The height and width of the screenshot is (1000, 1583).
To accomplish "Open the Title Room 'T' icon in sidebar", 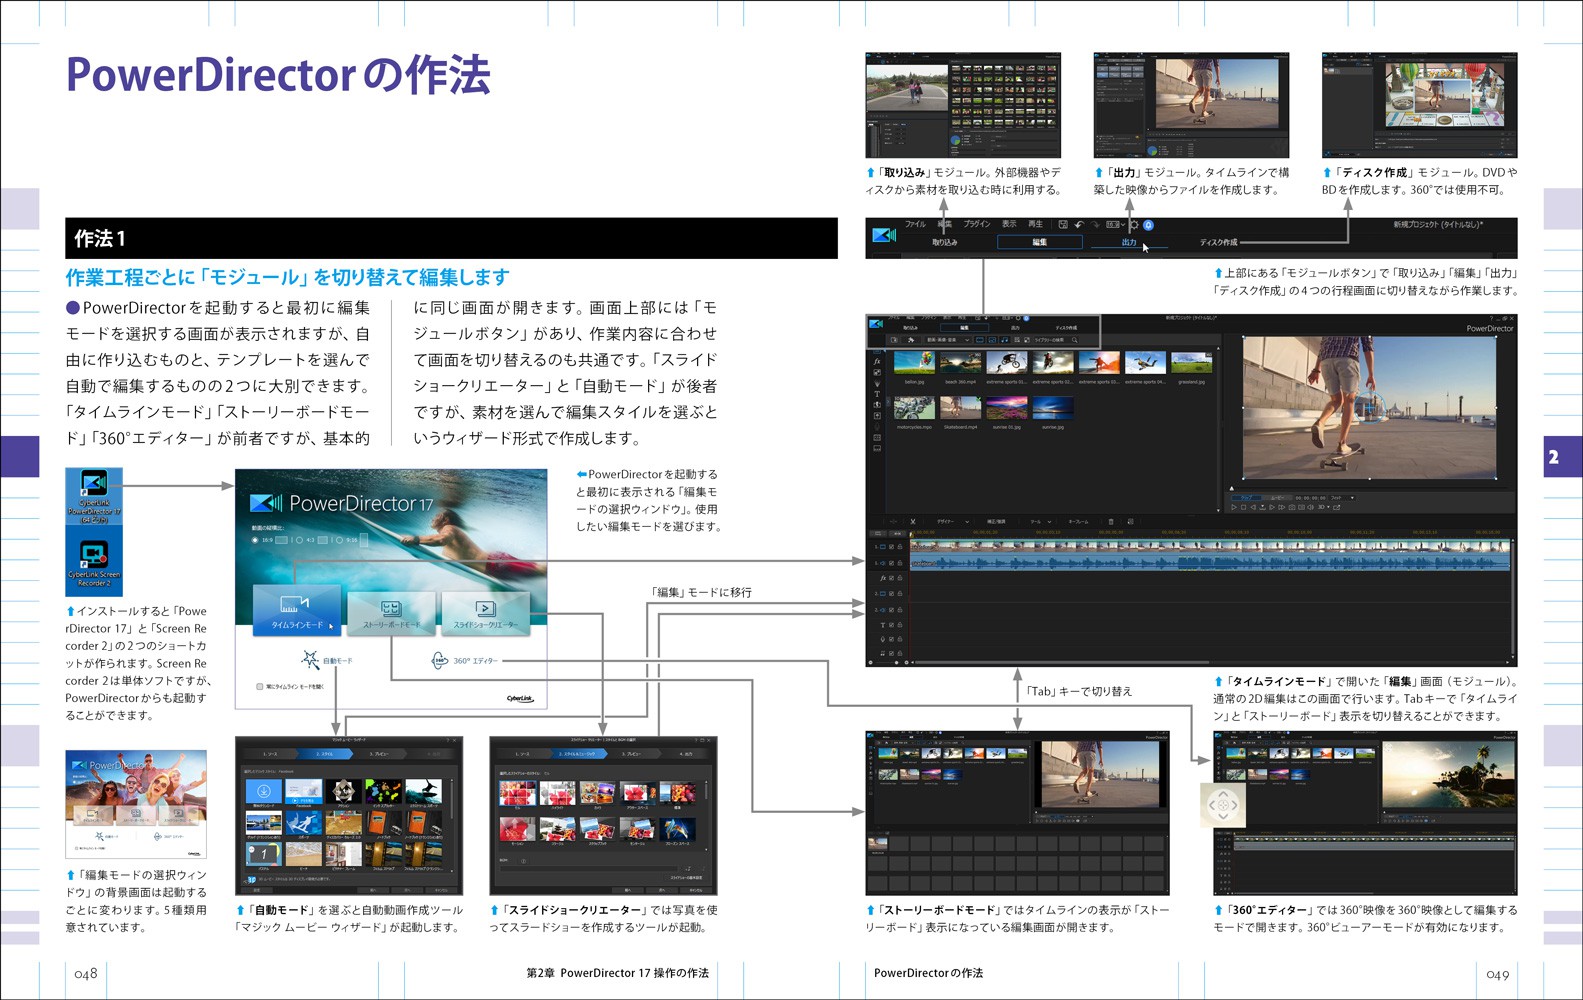I will coord(877,394).
